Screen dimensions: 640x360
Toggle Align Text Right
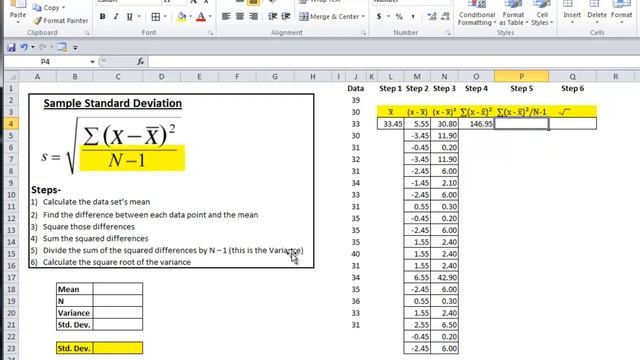click(253, 16)
